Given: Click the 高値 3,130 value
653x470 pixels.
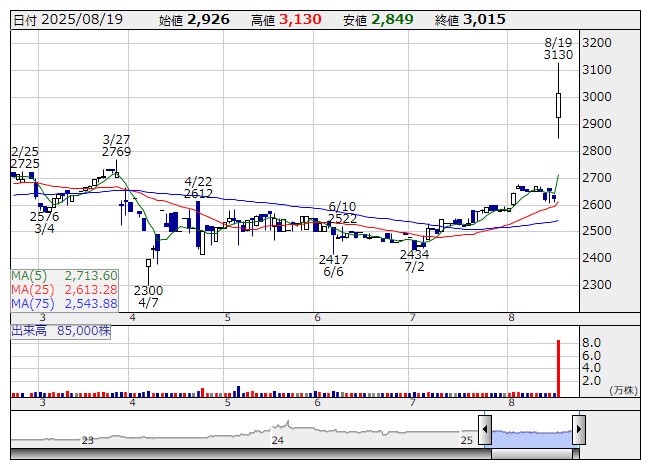Looking at the screenshot, I should [x=300, y=19].
